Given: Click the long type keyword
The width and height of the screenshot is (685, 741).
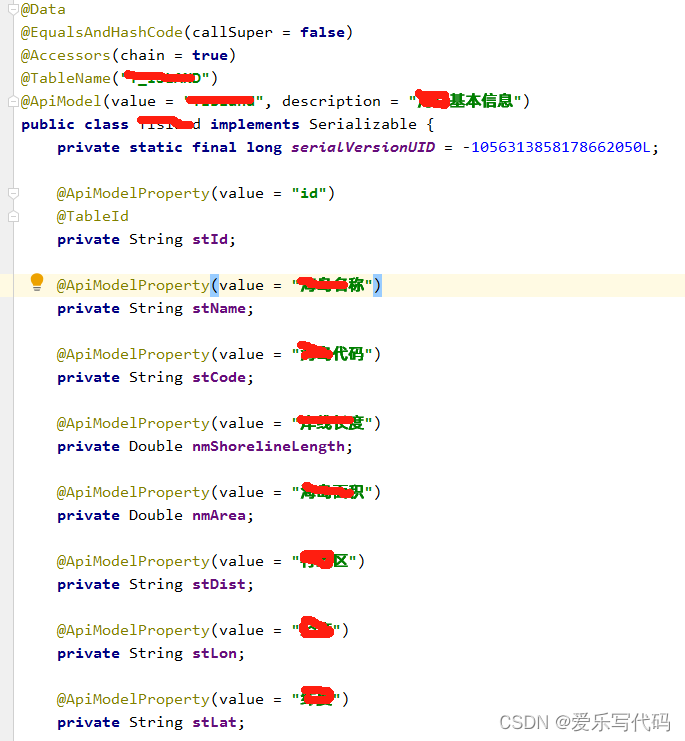Looking at the screenshot, I should [264, 147].
